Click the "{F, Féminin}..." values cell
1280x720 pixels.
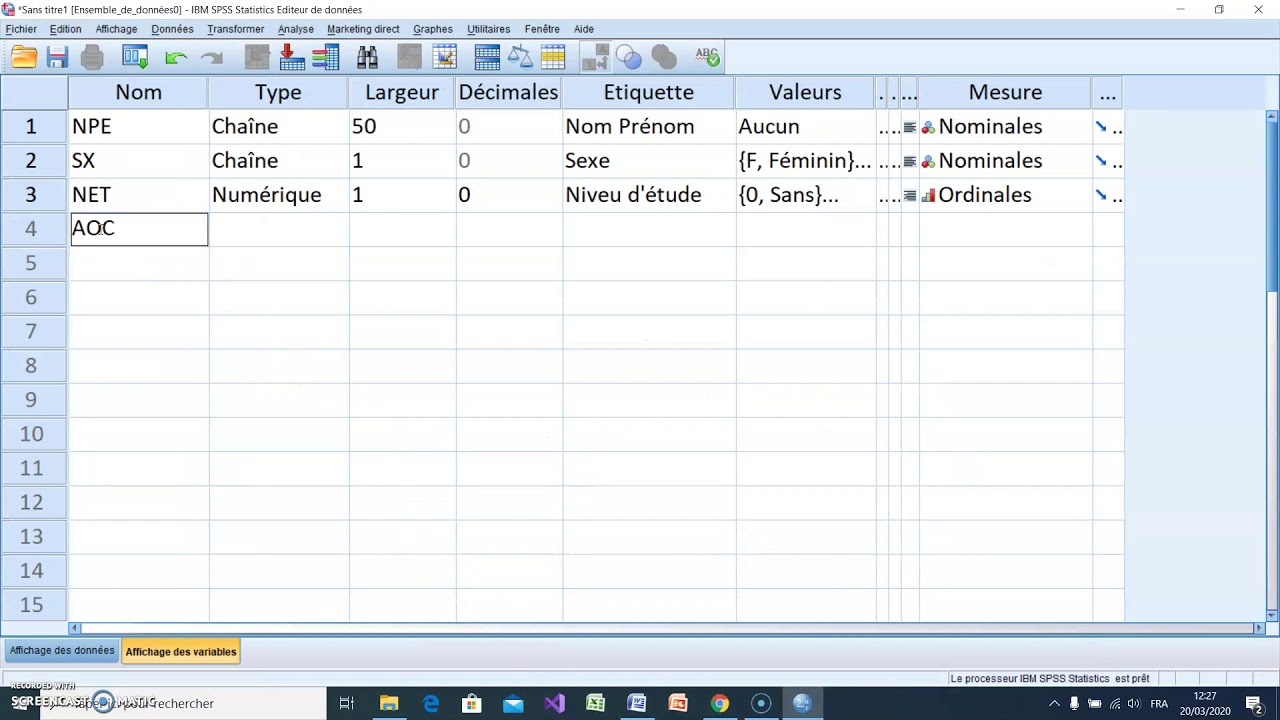[x=805, y=160]
